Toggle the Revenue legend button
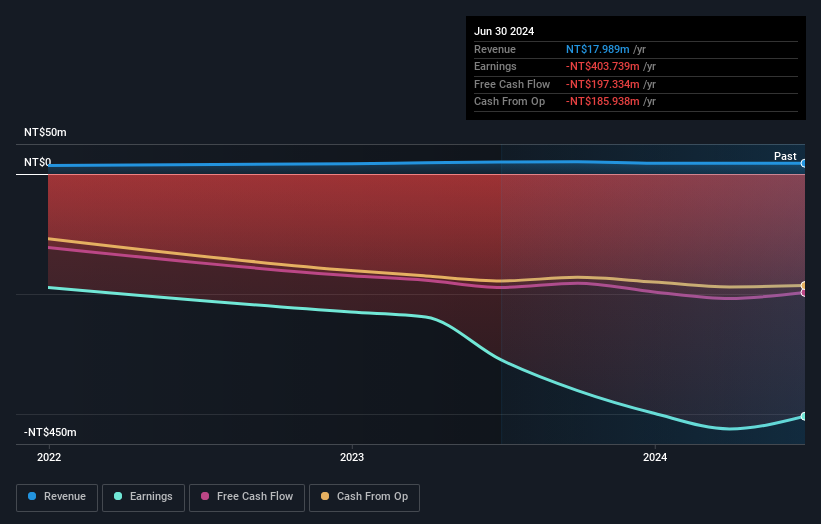 coord(57,497)
